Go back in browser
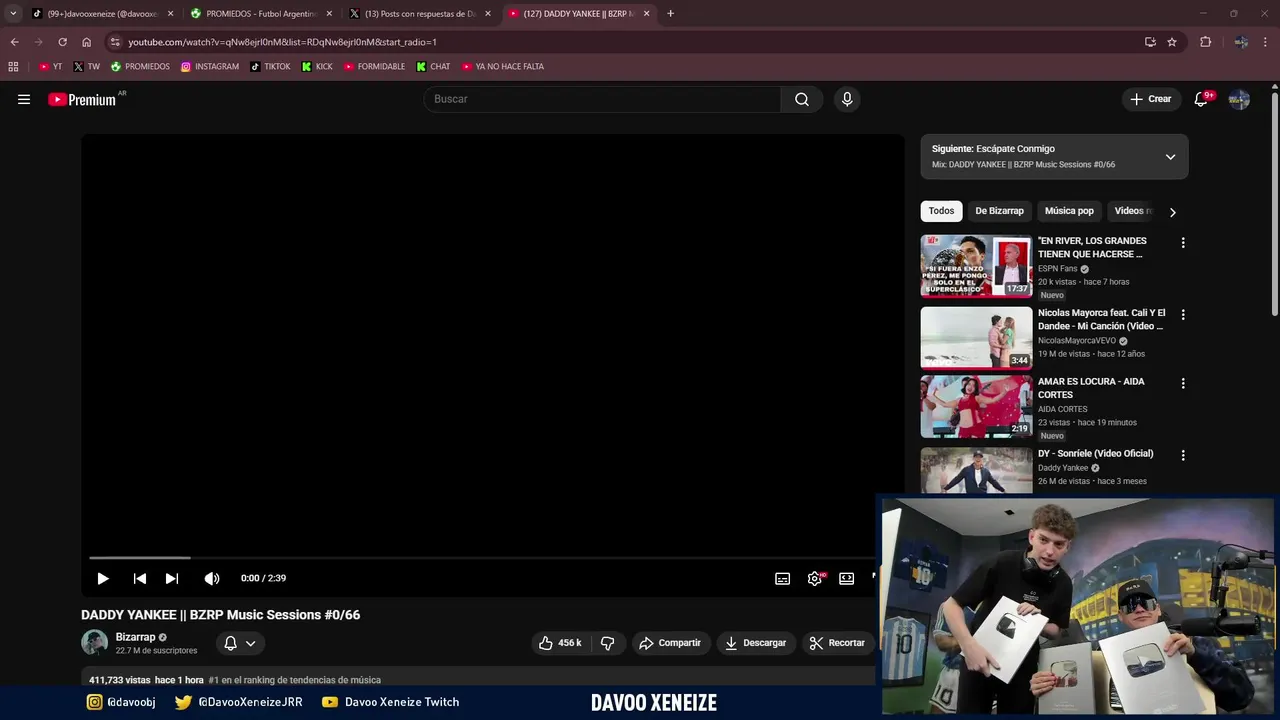The image size is (1280, 720). (x=14, y=42)
